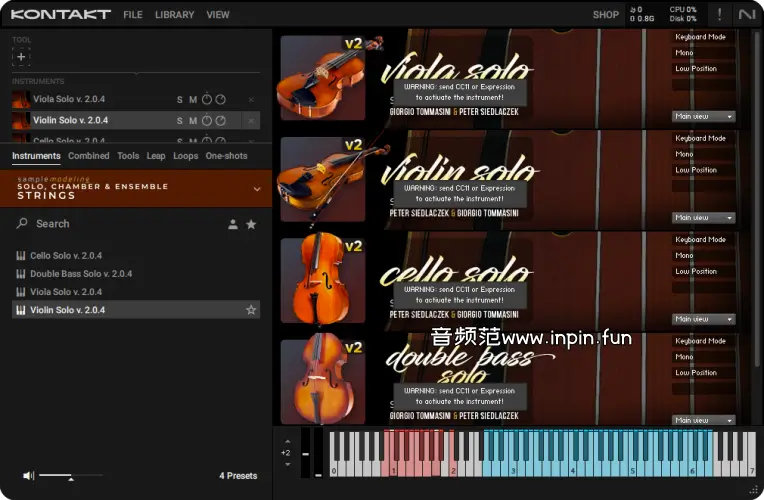Viewport: 764px width, 500px height.
Task: Switch to the Combined tab
Action: coord(89,156)
